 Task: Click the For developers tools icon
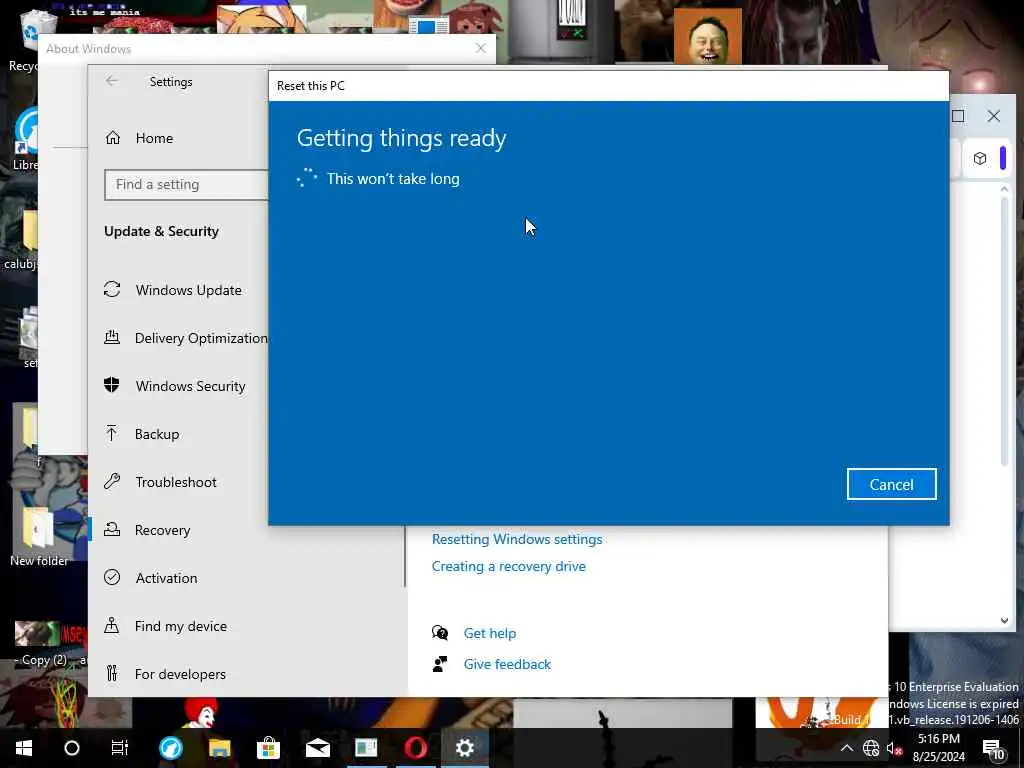pyautogui.click(x=112, y=673)
